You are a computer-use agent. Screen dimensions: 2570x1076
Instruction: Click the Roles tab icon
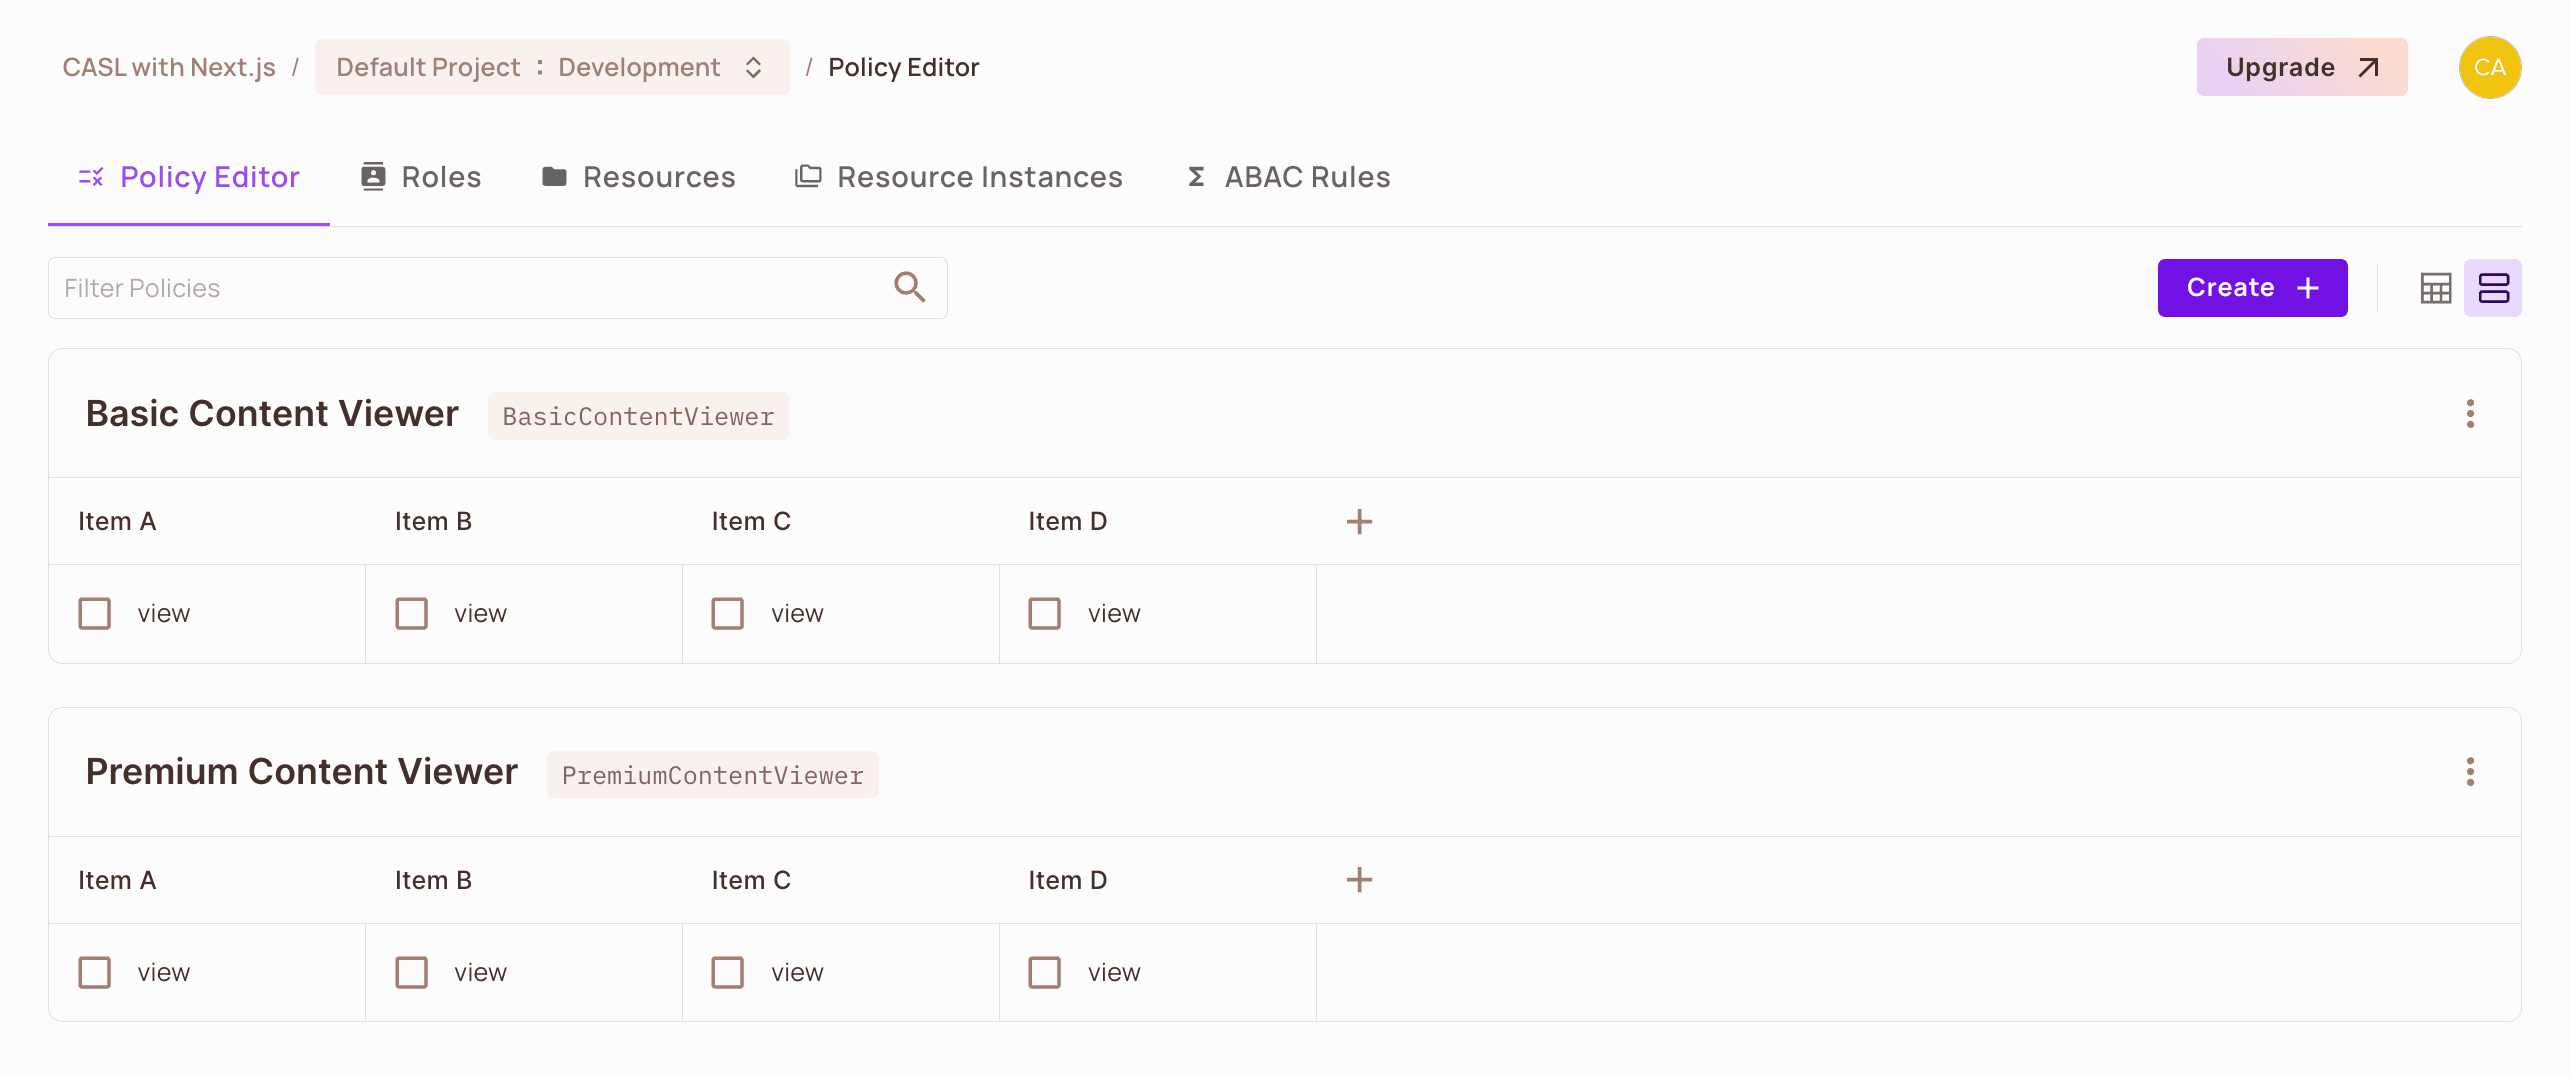372,175
